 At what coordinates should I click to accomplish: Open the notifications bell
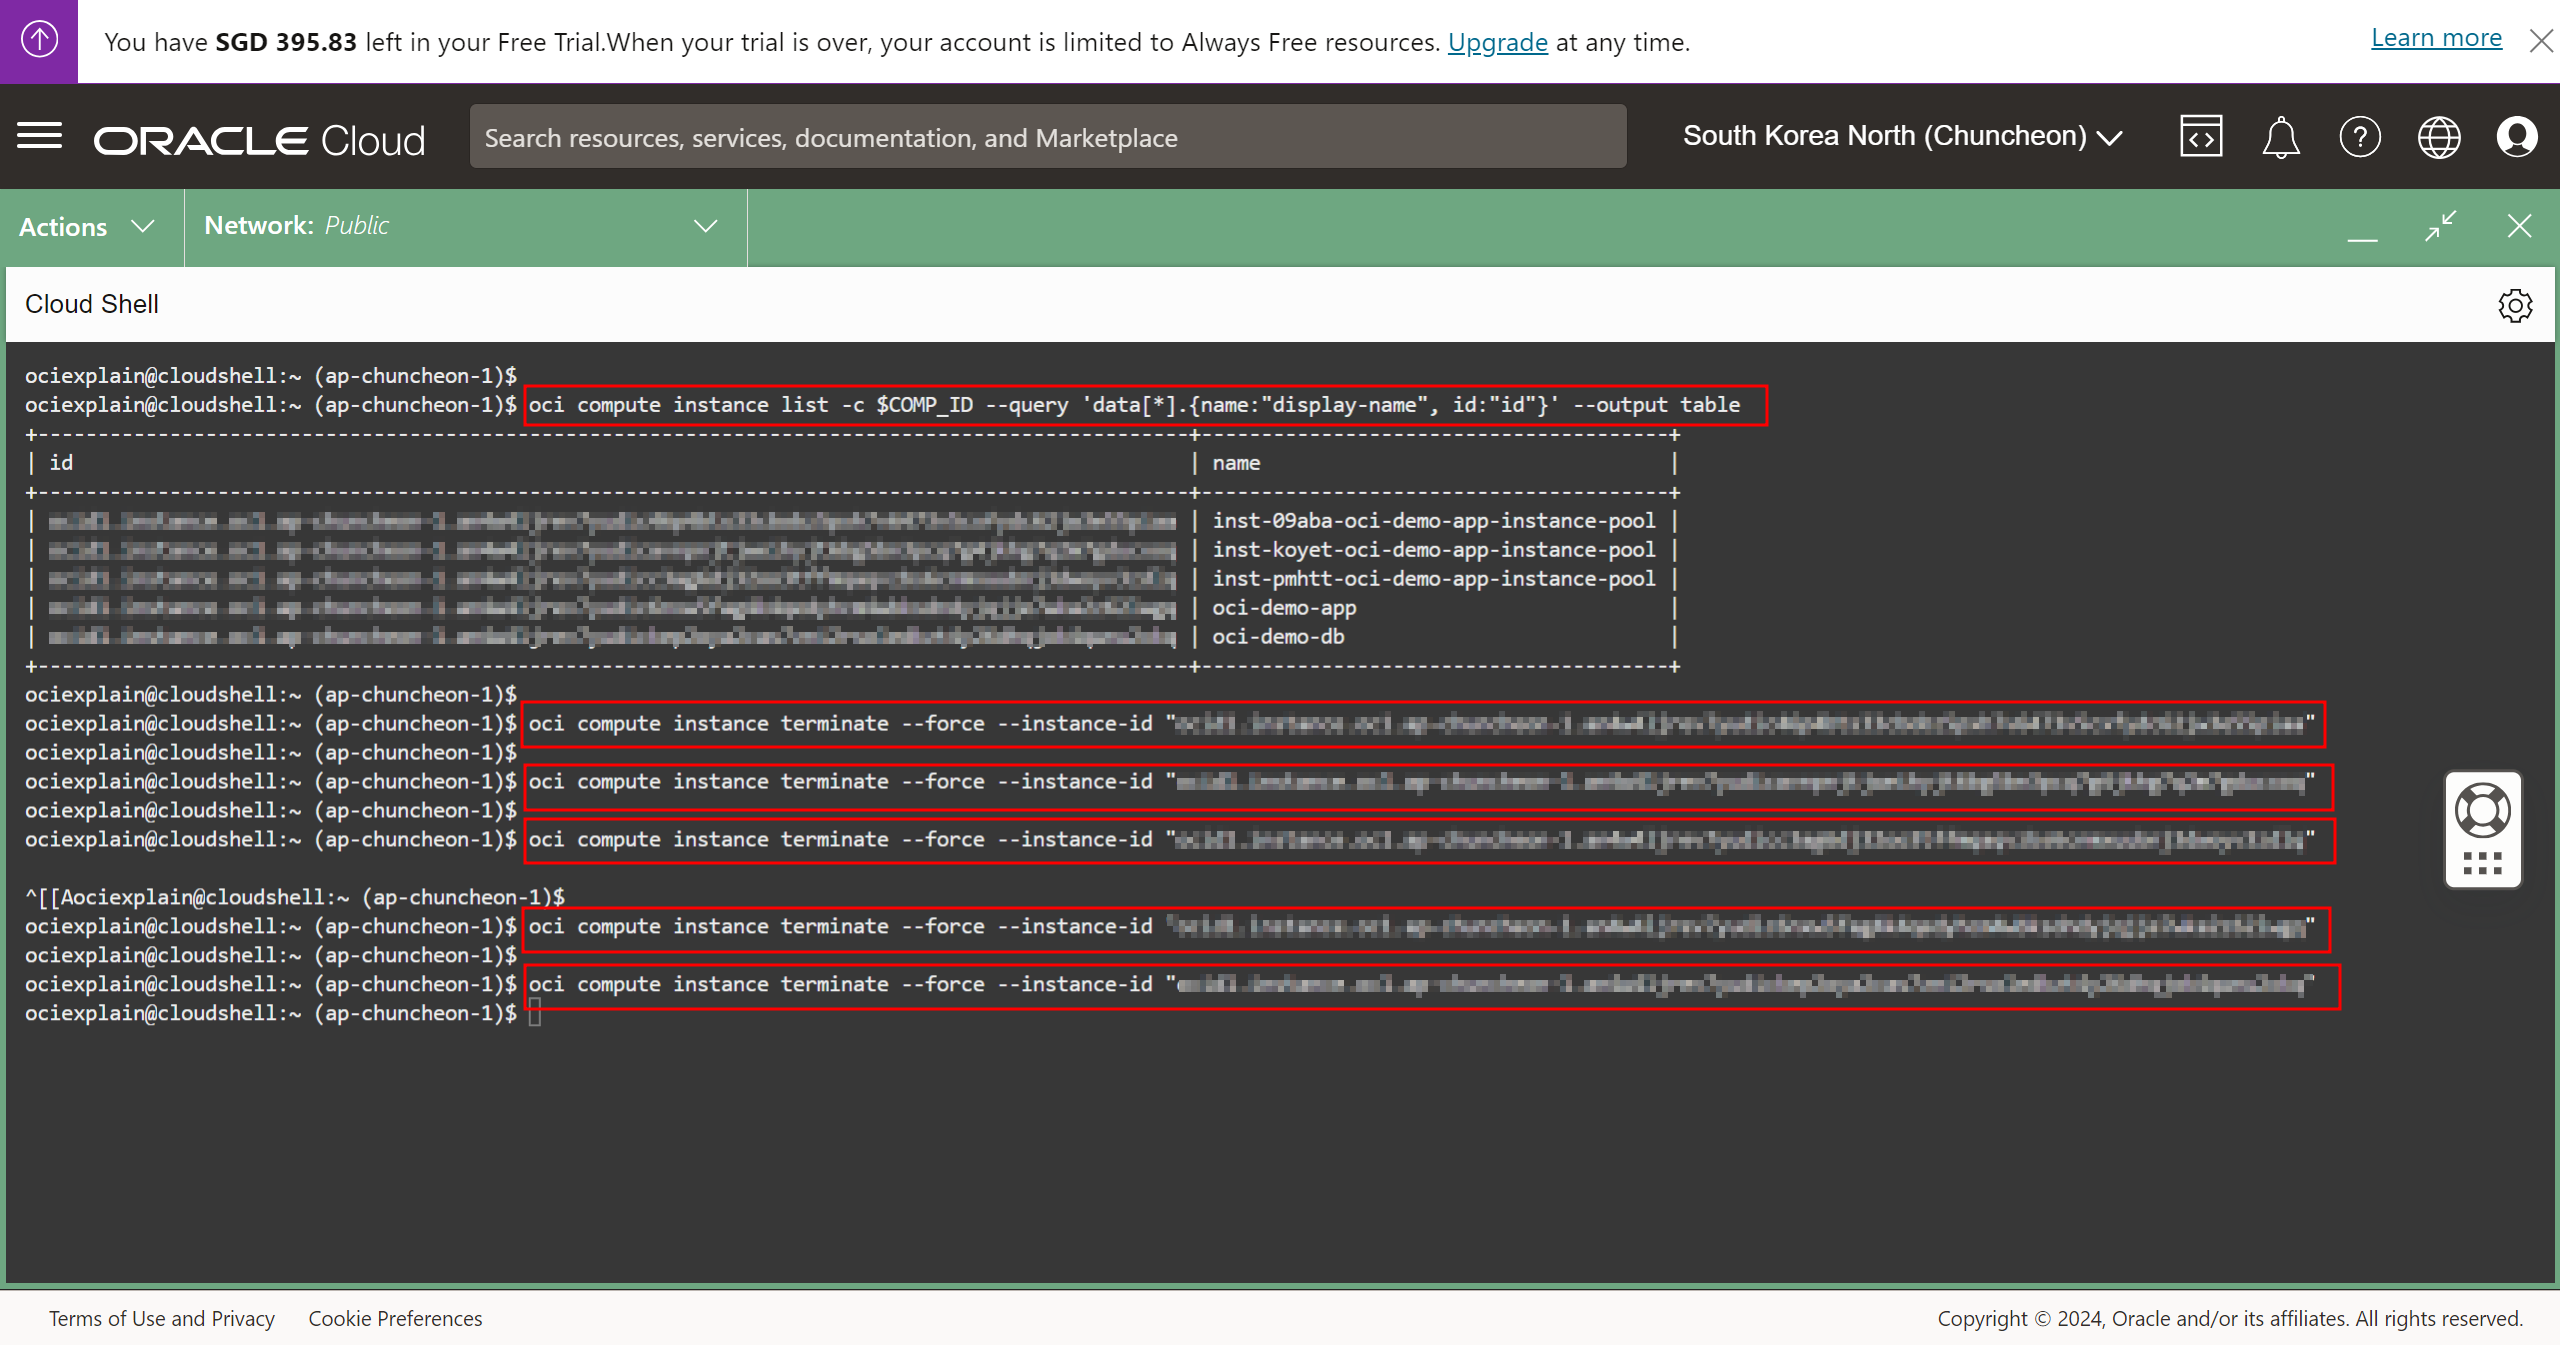[x=2280, y=137]
